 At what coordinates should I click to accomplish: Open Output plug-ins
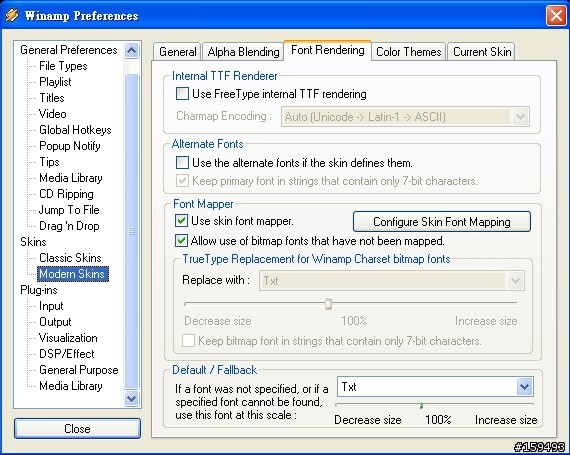pyautogui.click(x=55, y=322)
